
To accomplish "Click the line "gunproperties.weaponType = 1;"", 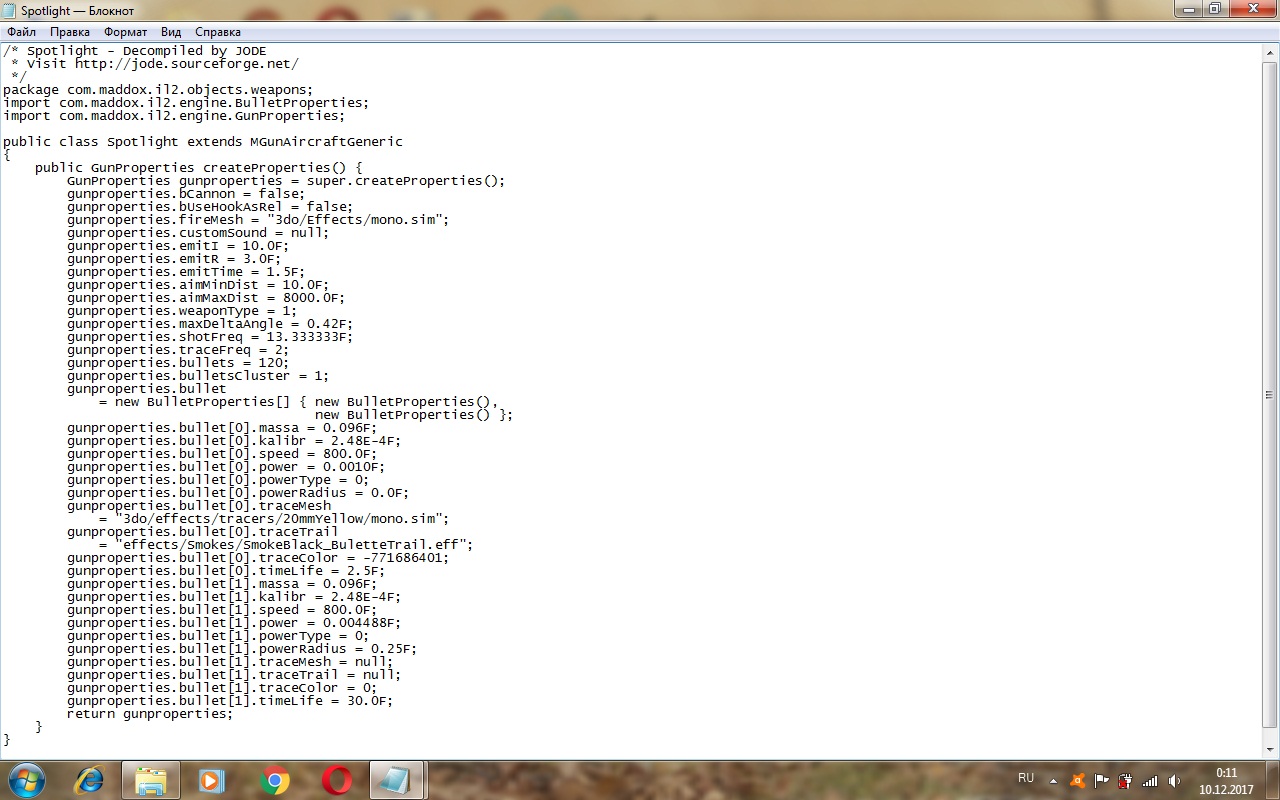I will point(182,310).
